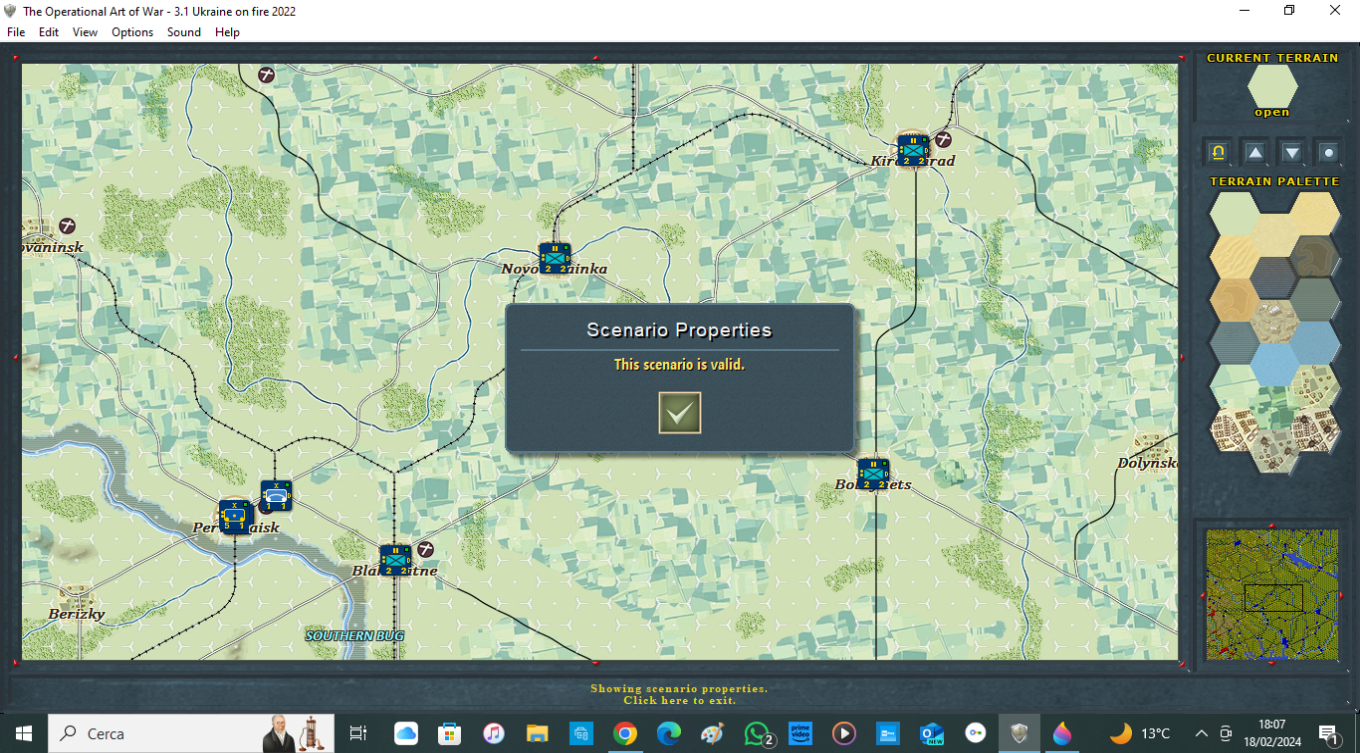The width and height of the screenshot is (1360, 753).
Task: Open the Options menu
Action: tap(132, 32)
